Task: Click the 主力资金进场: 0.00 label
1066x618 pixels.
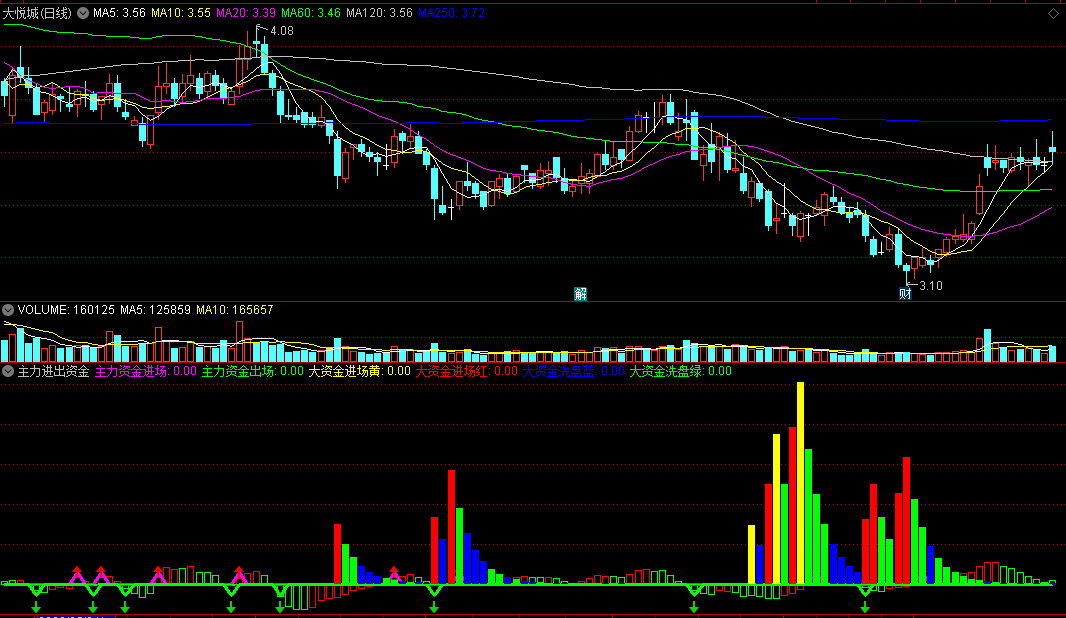Action: (145, 371)
